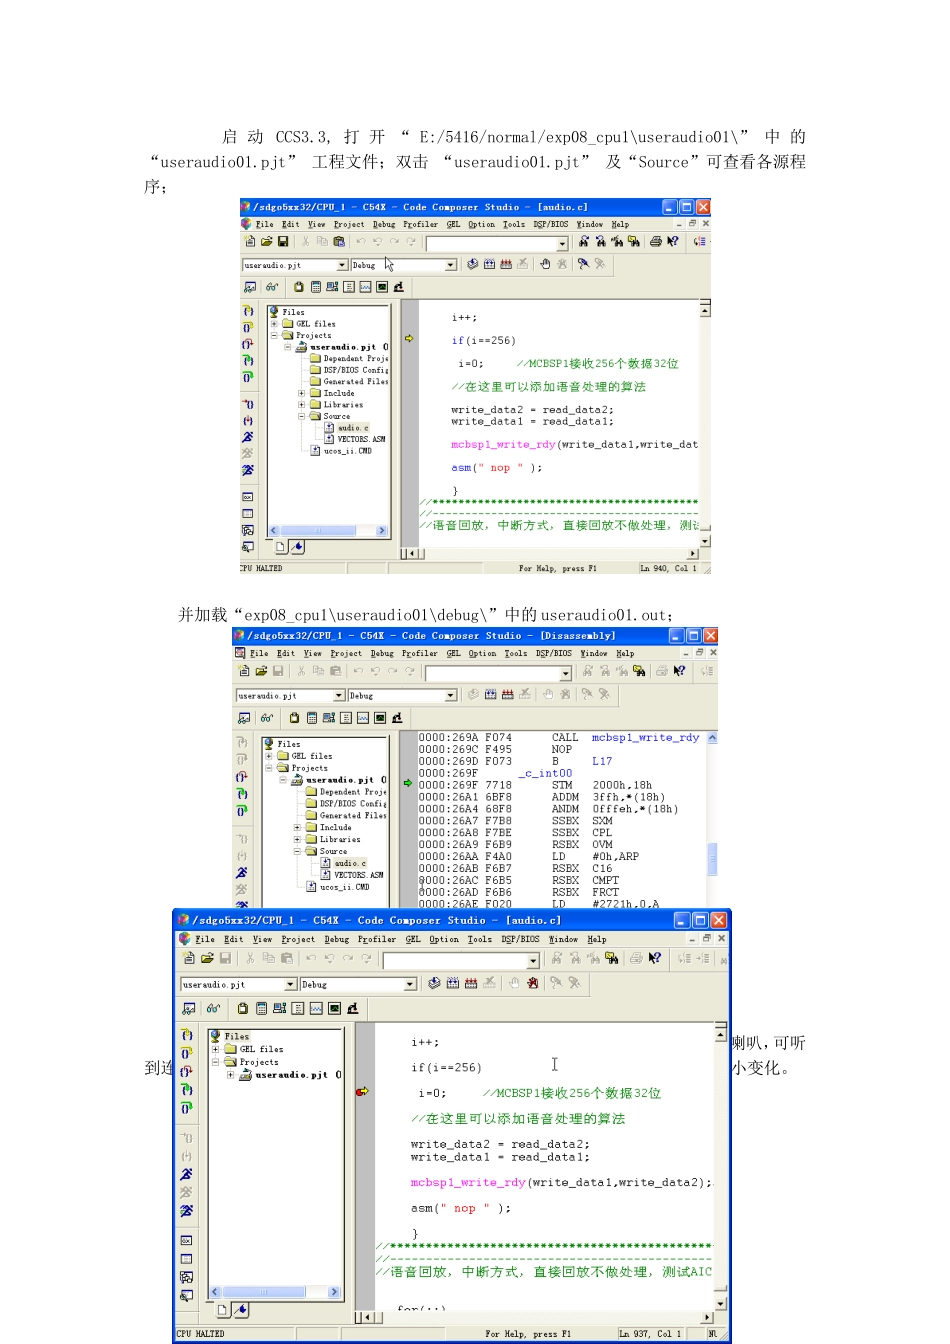The image size is (950, 1344).
Task: Collapse Source folder in upper audio.c window
Action: click(301, 416)
